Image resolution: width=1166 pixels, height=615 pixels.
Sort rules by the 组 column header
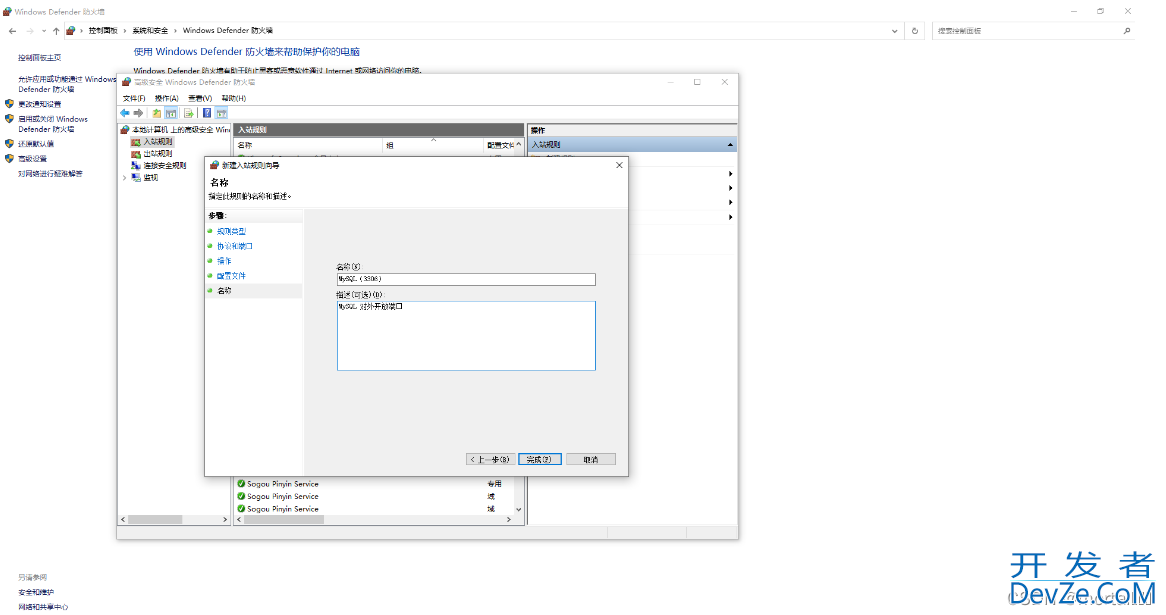(x=433, y=145)
